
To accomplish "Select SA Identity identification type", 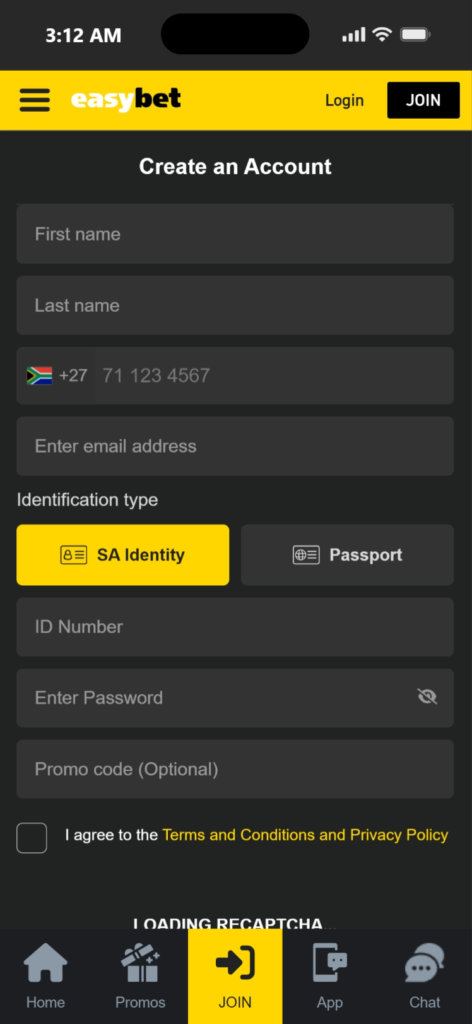I will point(123,555).
